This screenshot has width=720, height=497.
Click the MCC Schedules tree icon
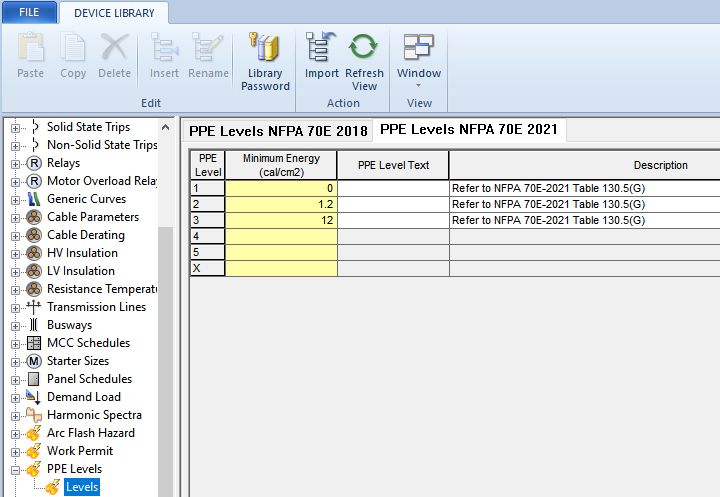coord(34,343)
